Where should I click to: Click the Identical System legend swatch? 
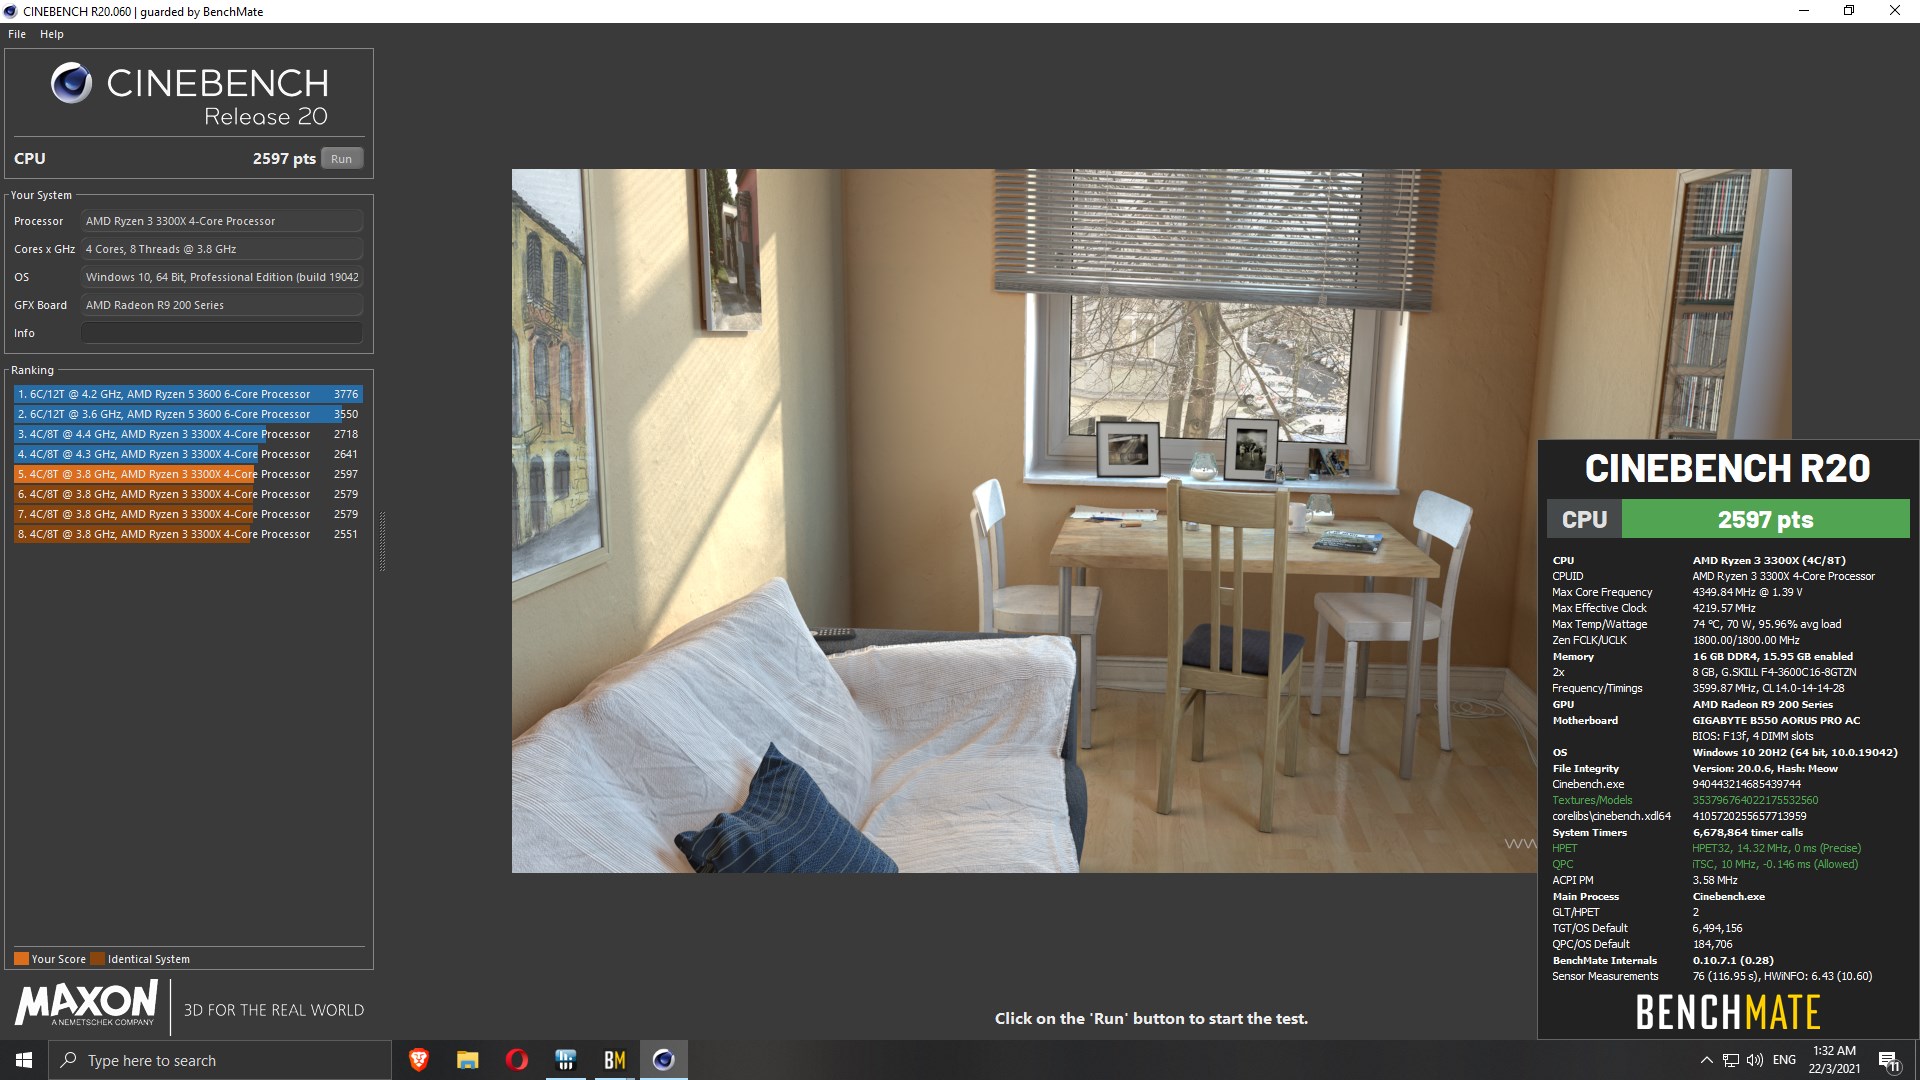click(x=97, y=959)
